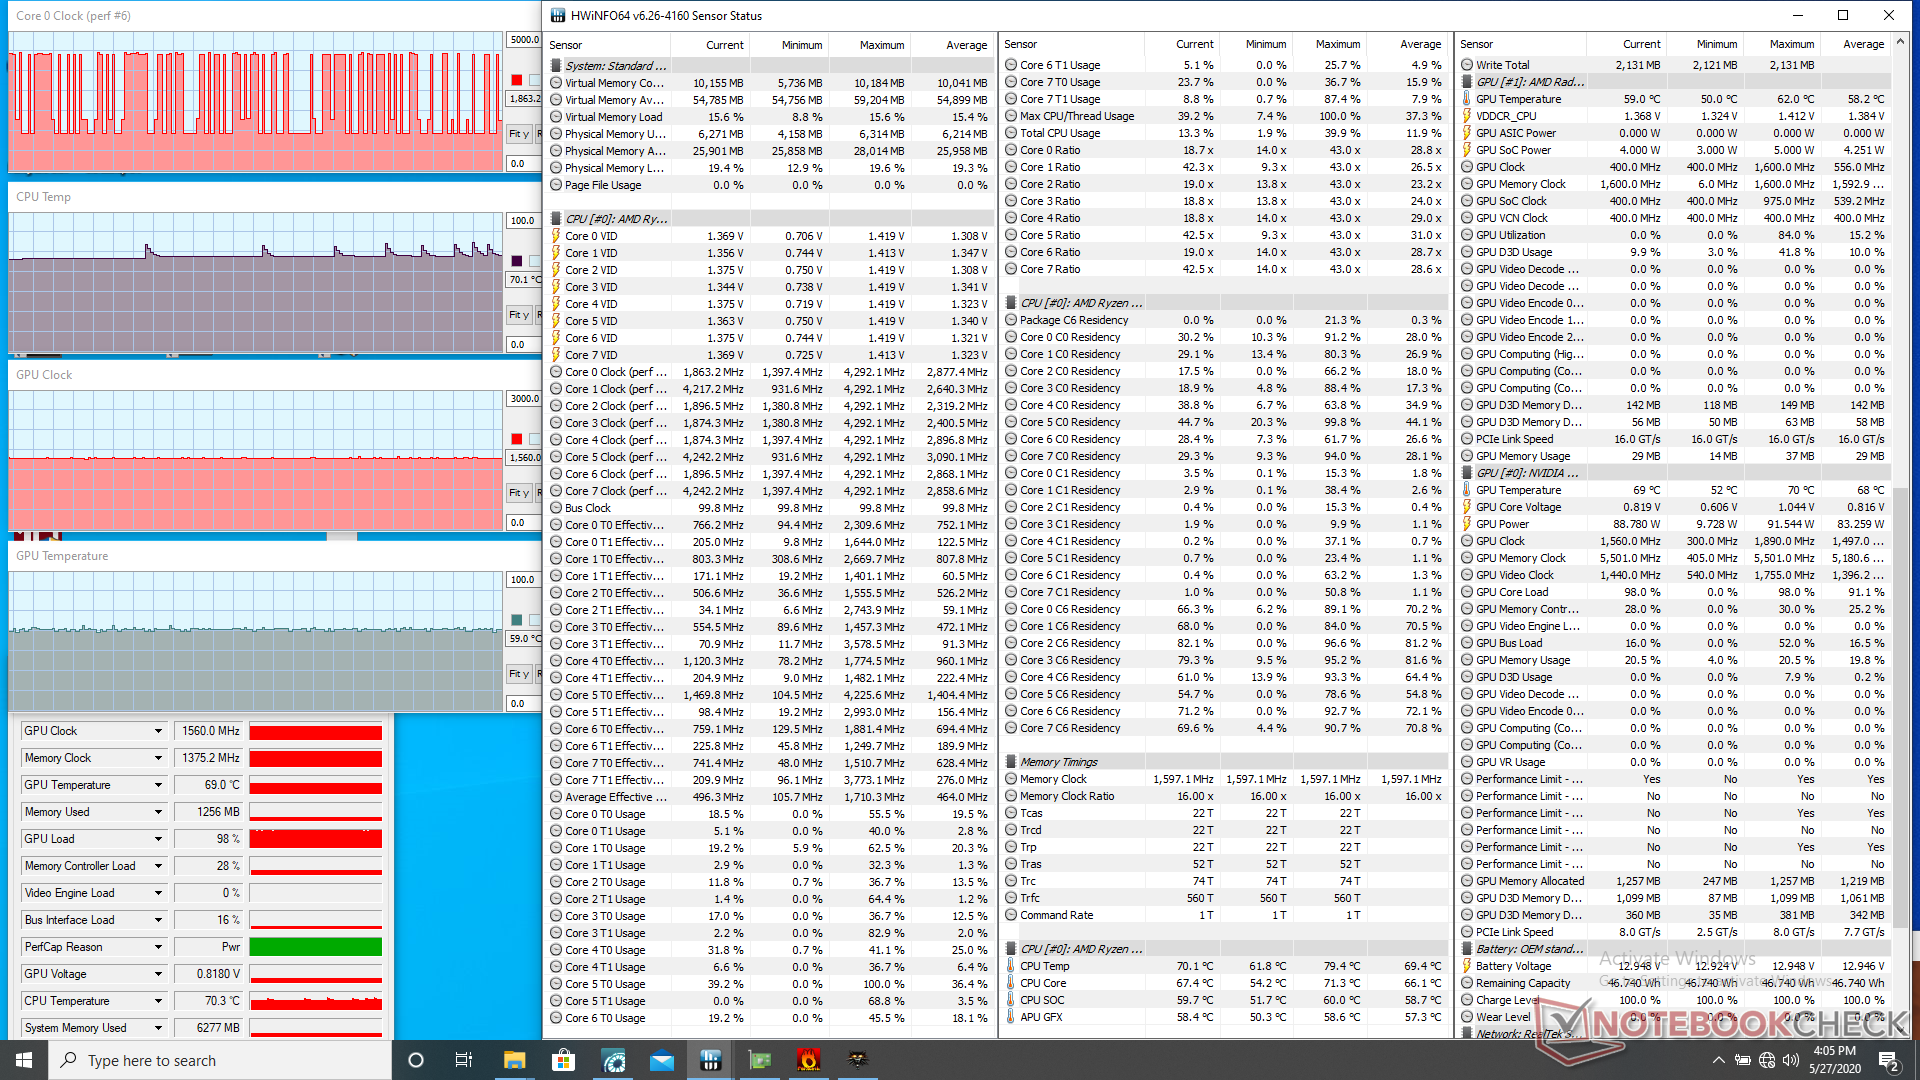Click the HWiNFO icon in the taskbar
Screen dimensions: 1920x1080
coord(710,1060)
